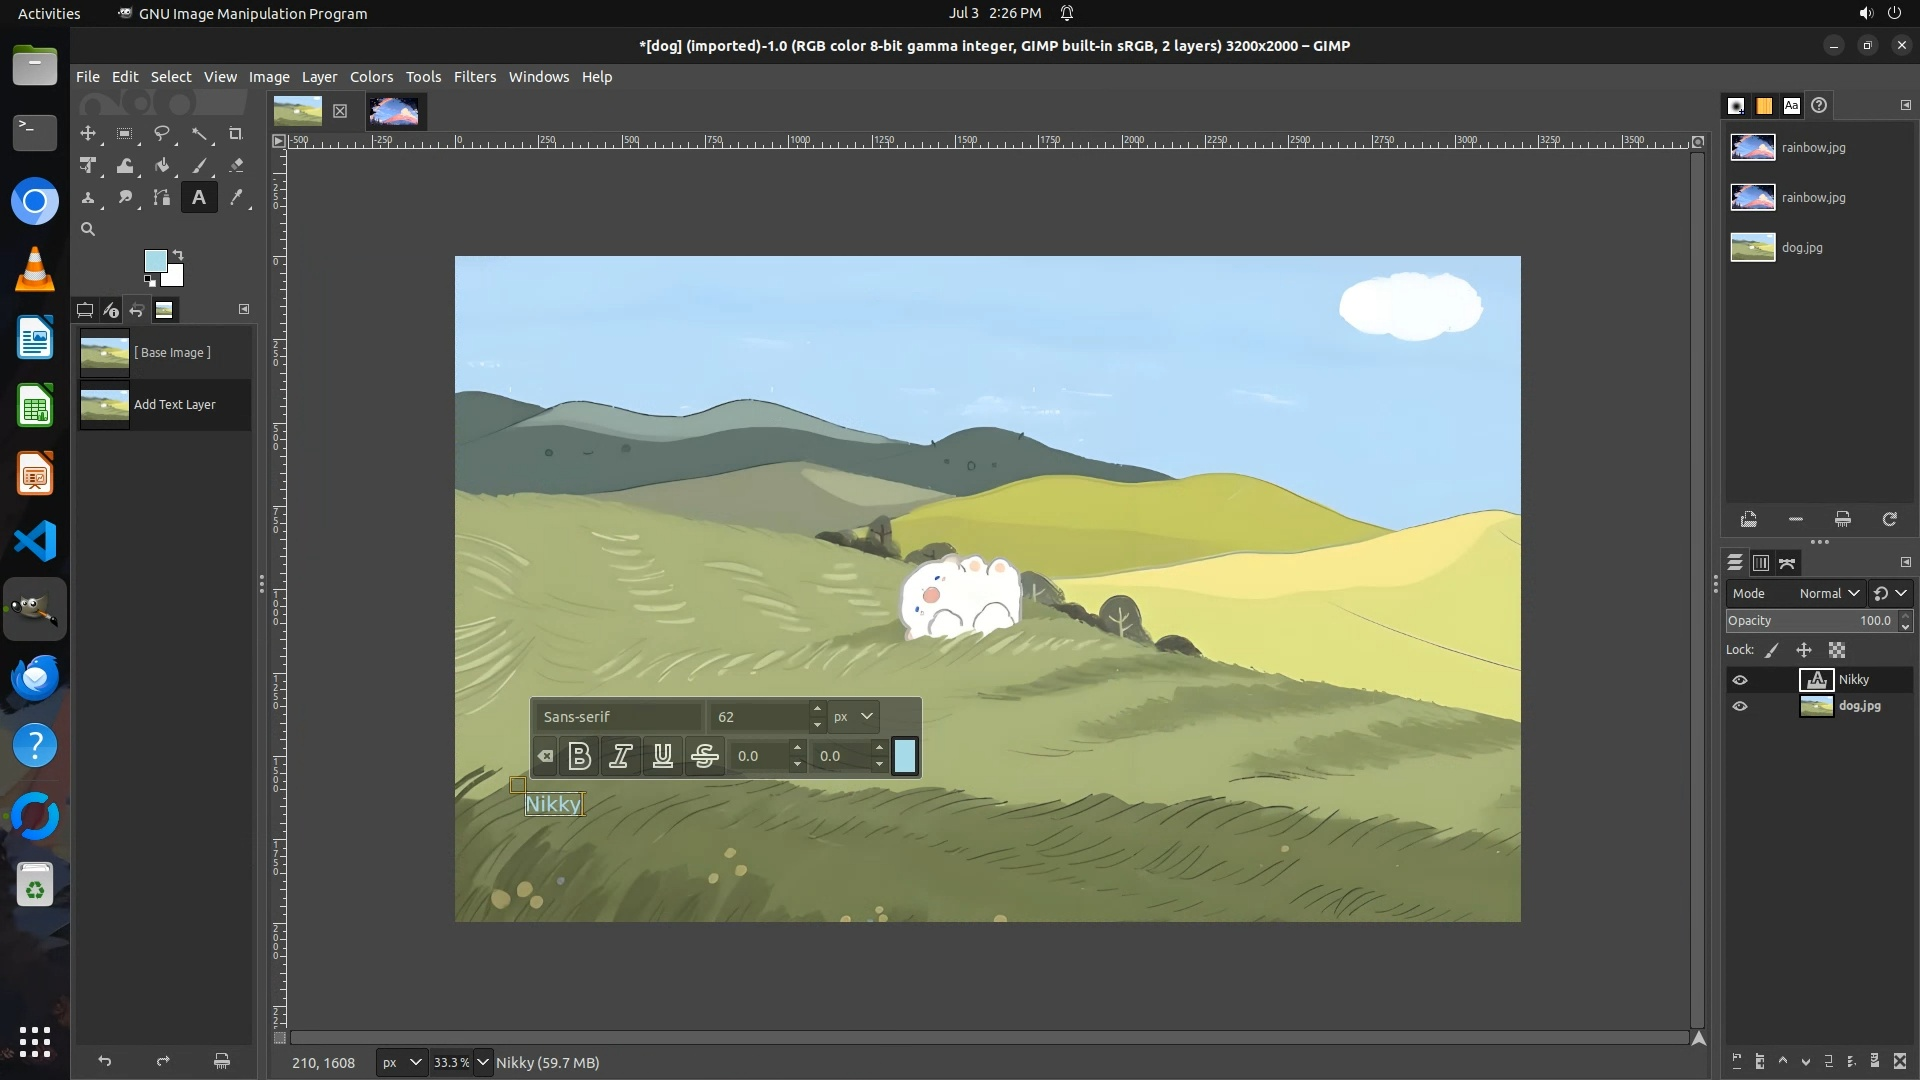1920x1080 pixels.
Task: Expand the zoom percentage dropdown in status bar
Action: [483, 1063]
